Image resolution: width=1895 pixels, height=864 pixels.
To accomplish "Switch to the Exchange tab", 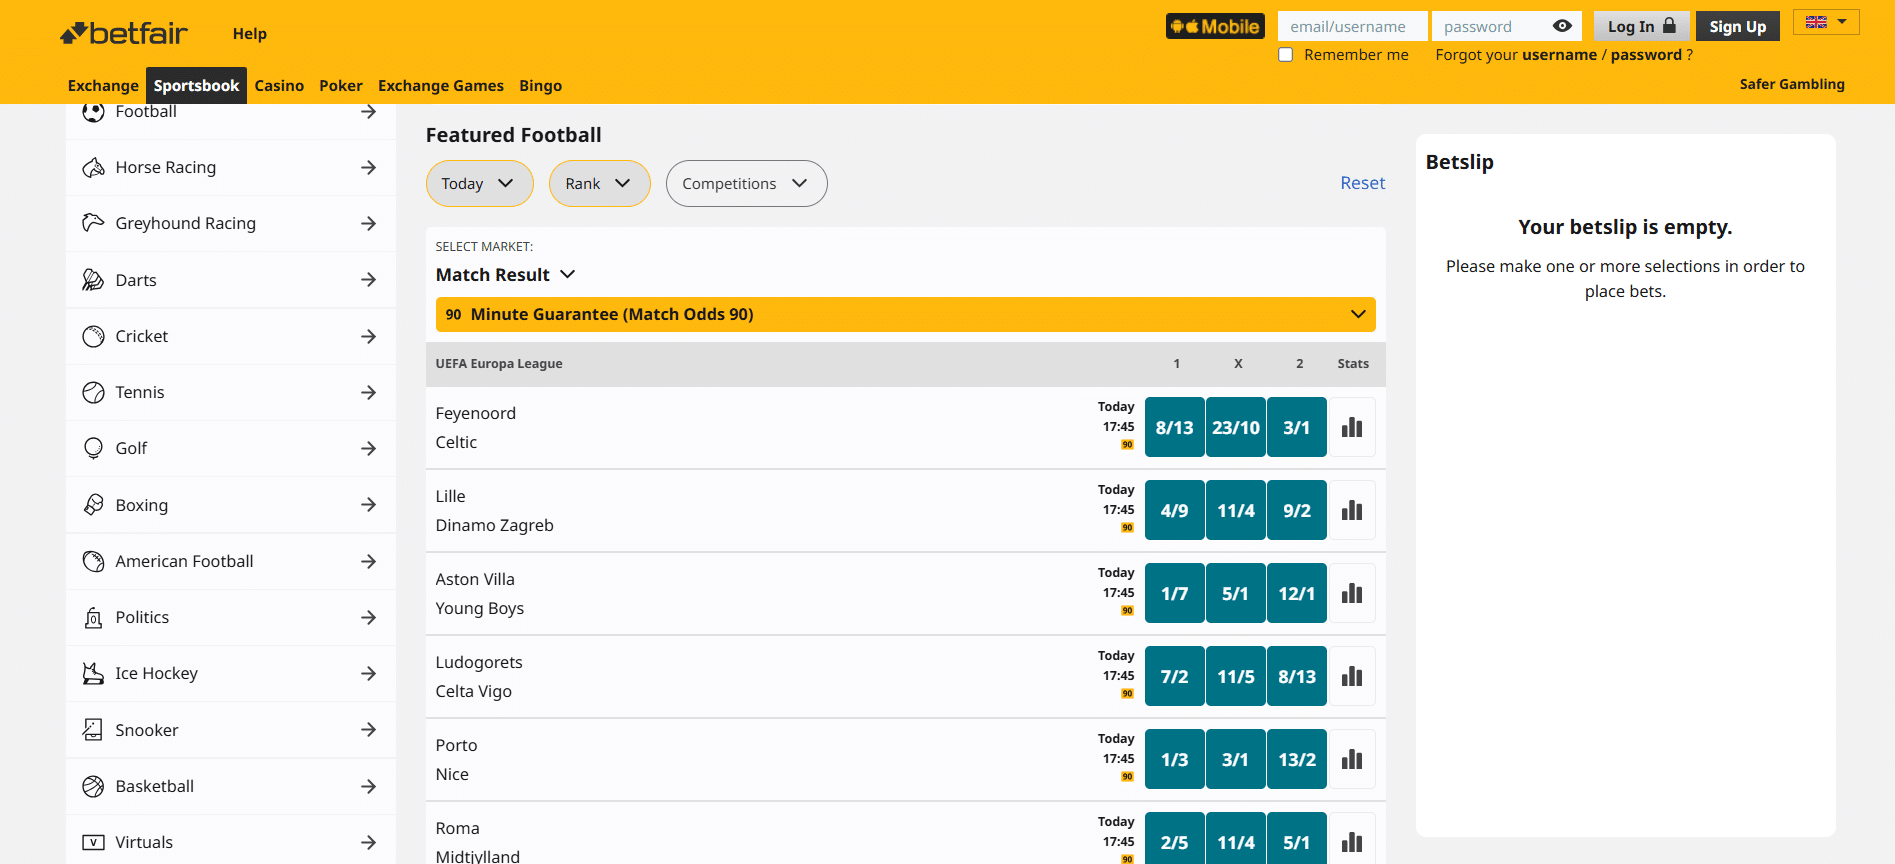I will (103, 85).
